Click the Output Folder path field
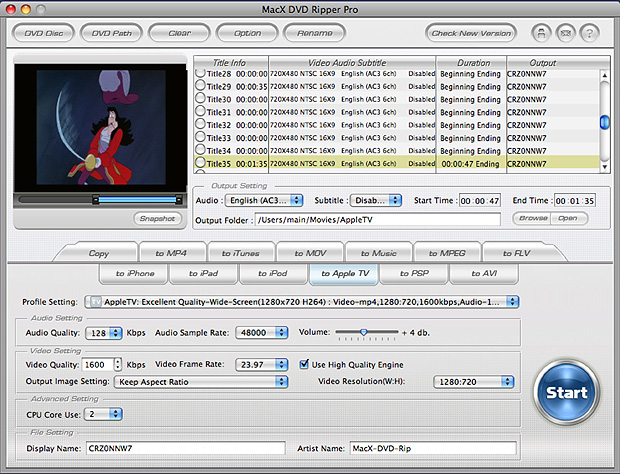This screenshot has height=474, width=620. pos(378,220)
